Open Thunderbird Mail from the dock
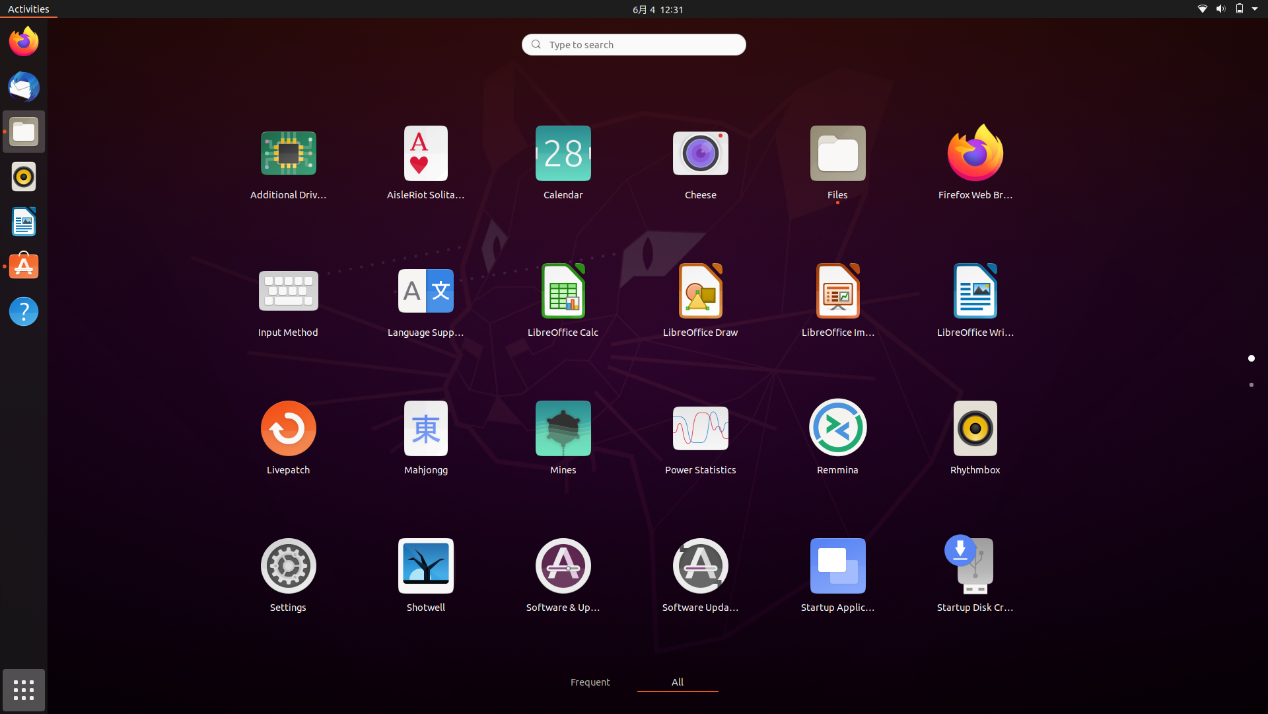 pyautogui.click(x=24, y=87)
